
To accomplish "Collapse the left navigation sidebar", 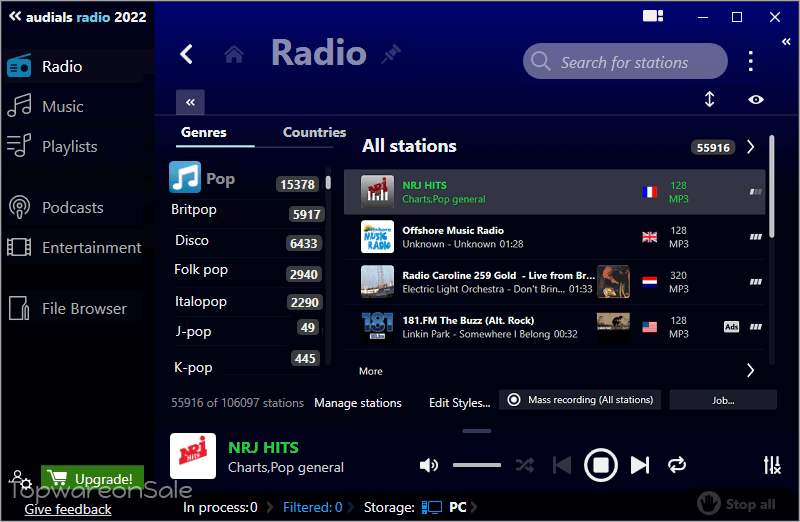I will click(15, 16).
